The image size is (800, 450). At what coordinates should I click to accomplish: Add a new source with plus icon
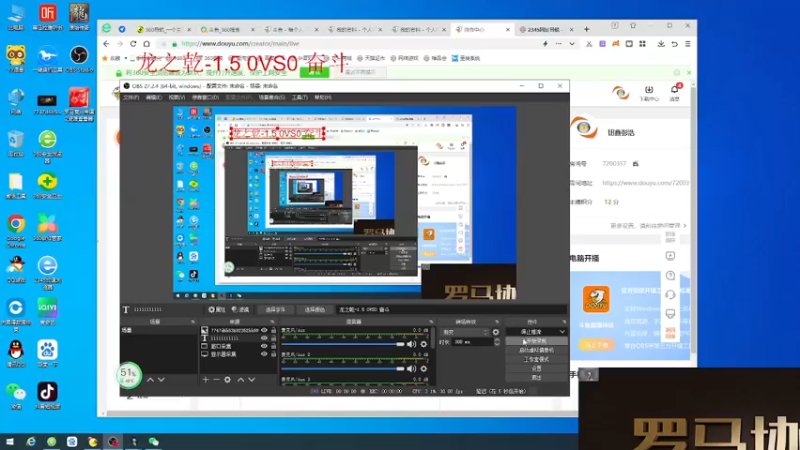pyautogui.click(x=206, y=380)
